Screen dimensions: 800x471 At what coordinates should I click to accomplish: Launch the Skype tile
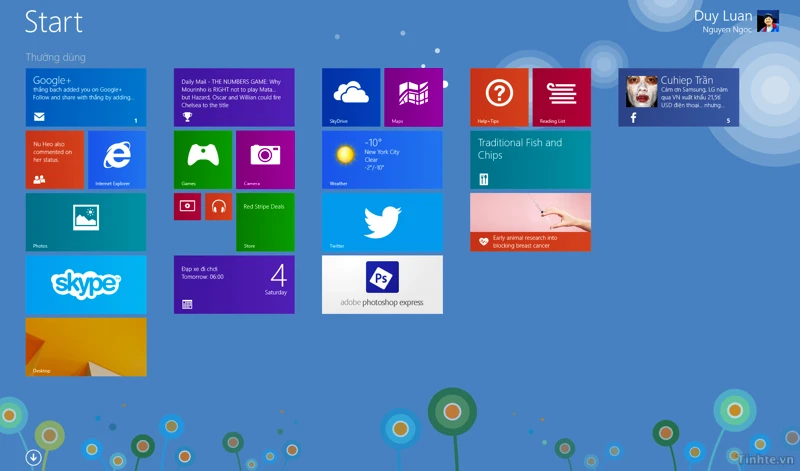point(86,285)
